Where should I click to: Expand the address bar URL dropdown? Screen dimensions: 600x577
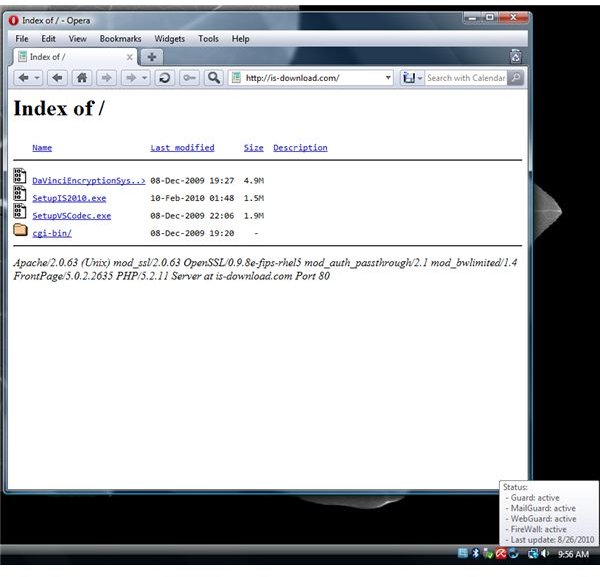pyautogui.click(x=388, y=78)
